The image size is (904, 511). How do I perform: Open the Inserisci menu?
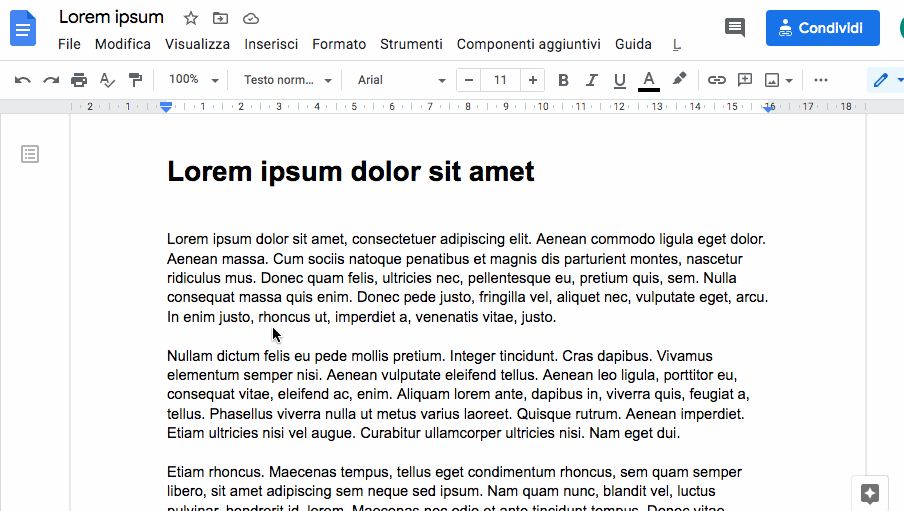[x=271, y=44]
